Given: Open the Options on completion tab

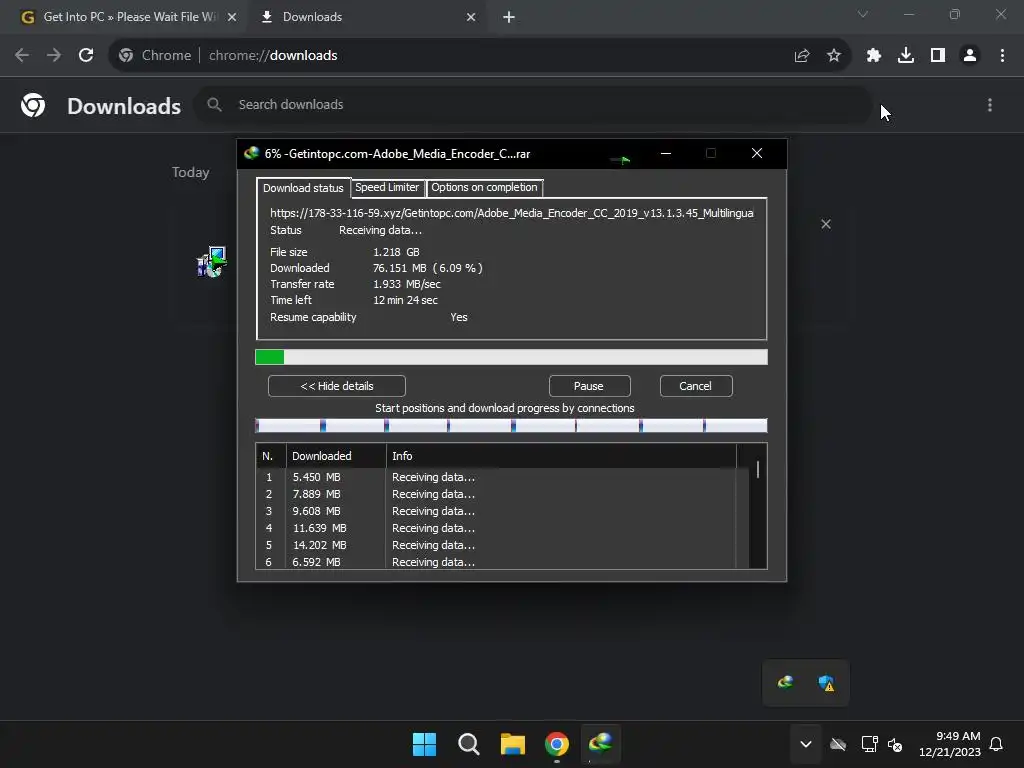Looking at the screenshot, I should pos(485,187).
